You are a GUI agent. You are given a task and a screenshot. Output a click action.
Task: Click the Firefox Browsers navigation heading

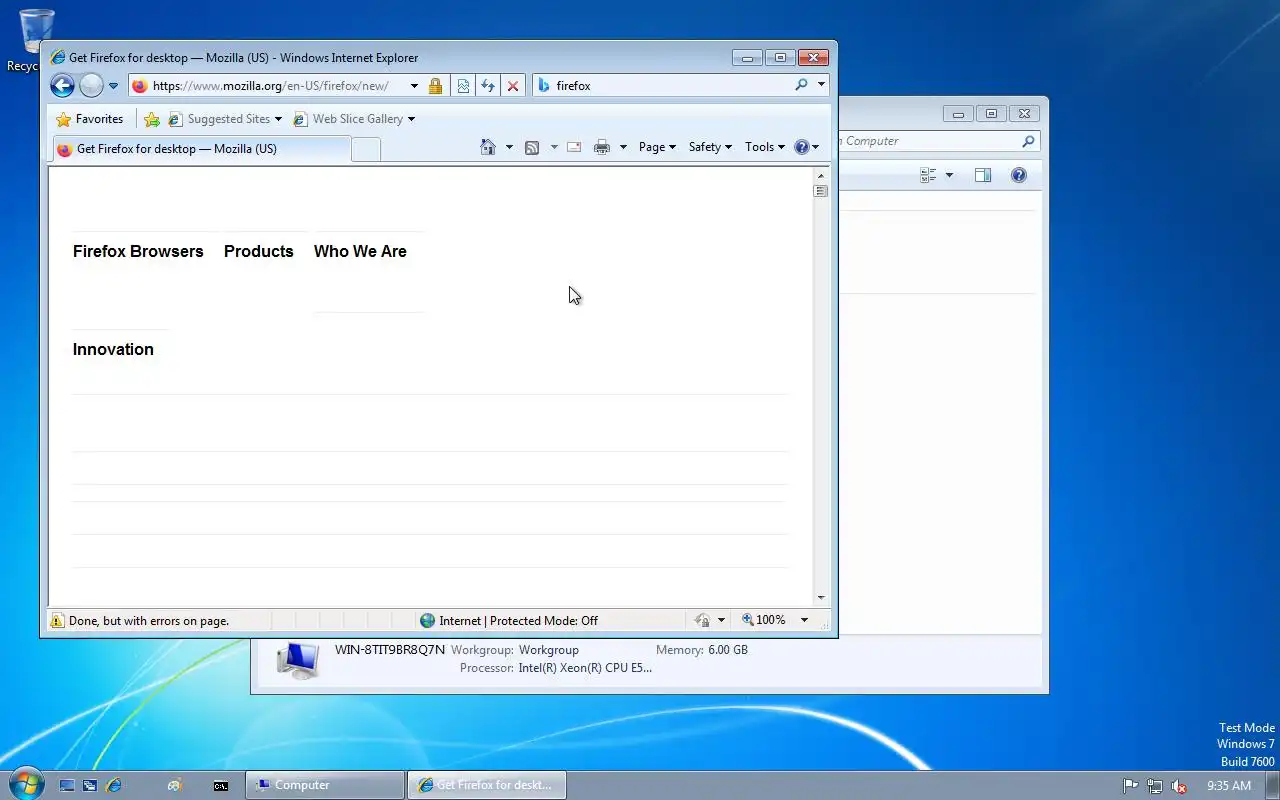point(138,252)
